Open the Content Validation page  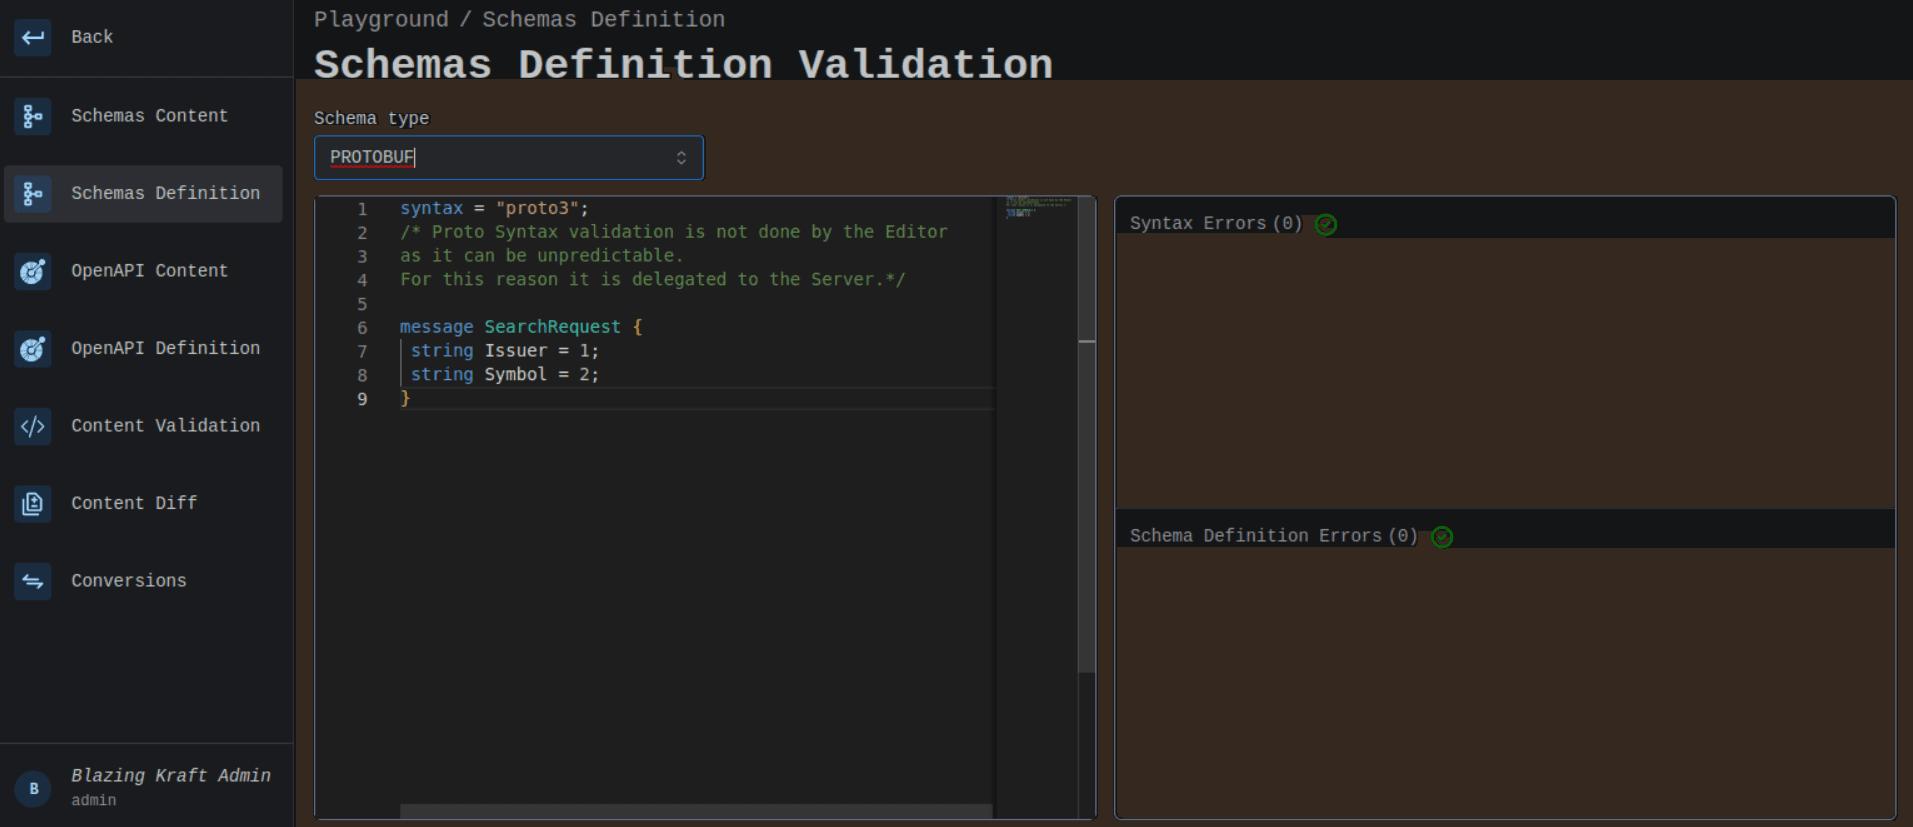click(165, 426)
